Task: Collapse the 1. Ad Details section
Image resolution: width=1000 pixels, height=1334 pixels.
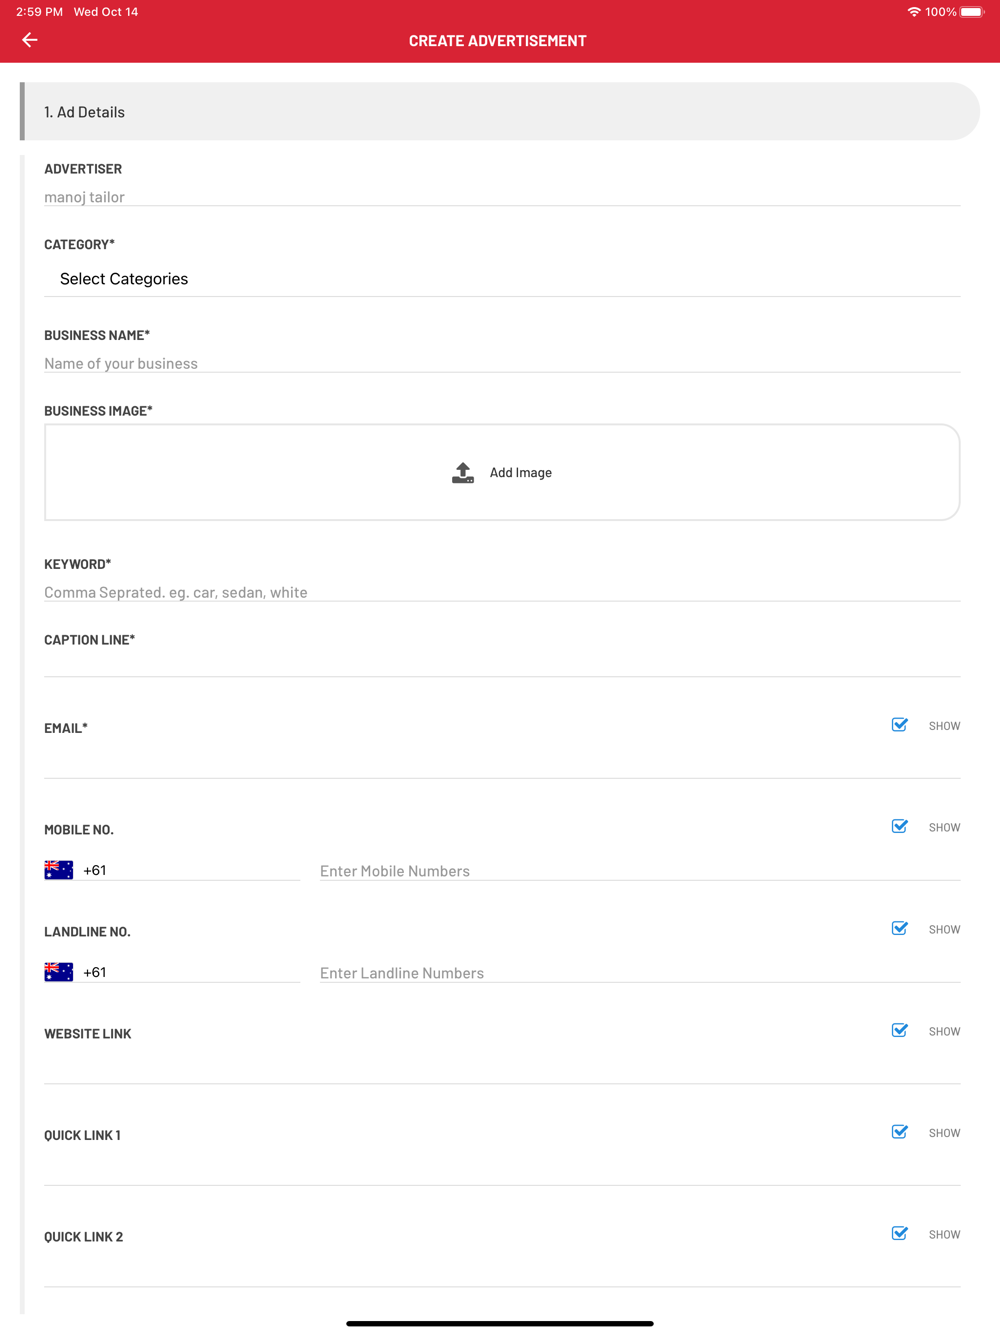Action: 500,112
